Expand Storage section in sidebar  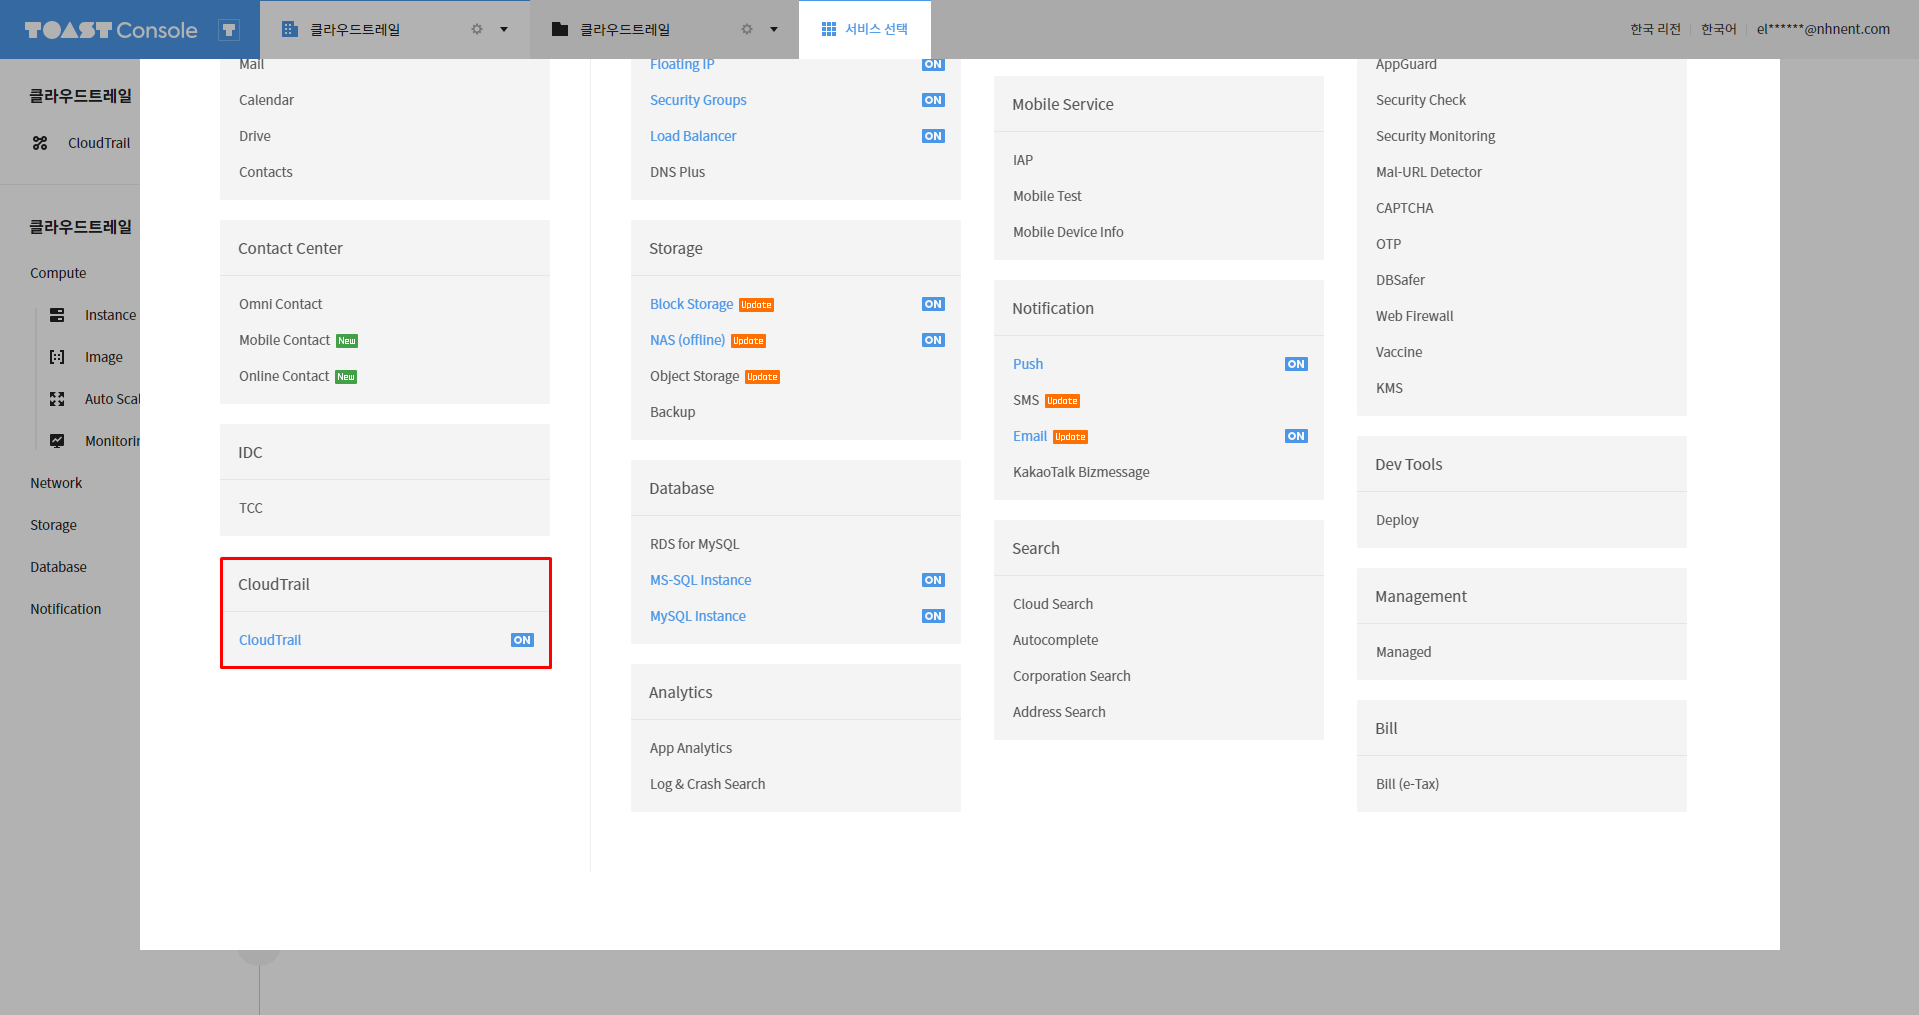[x=53, y=525]
